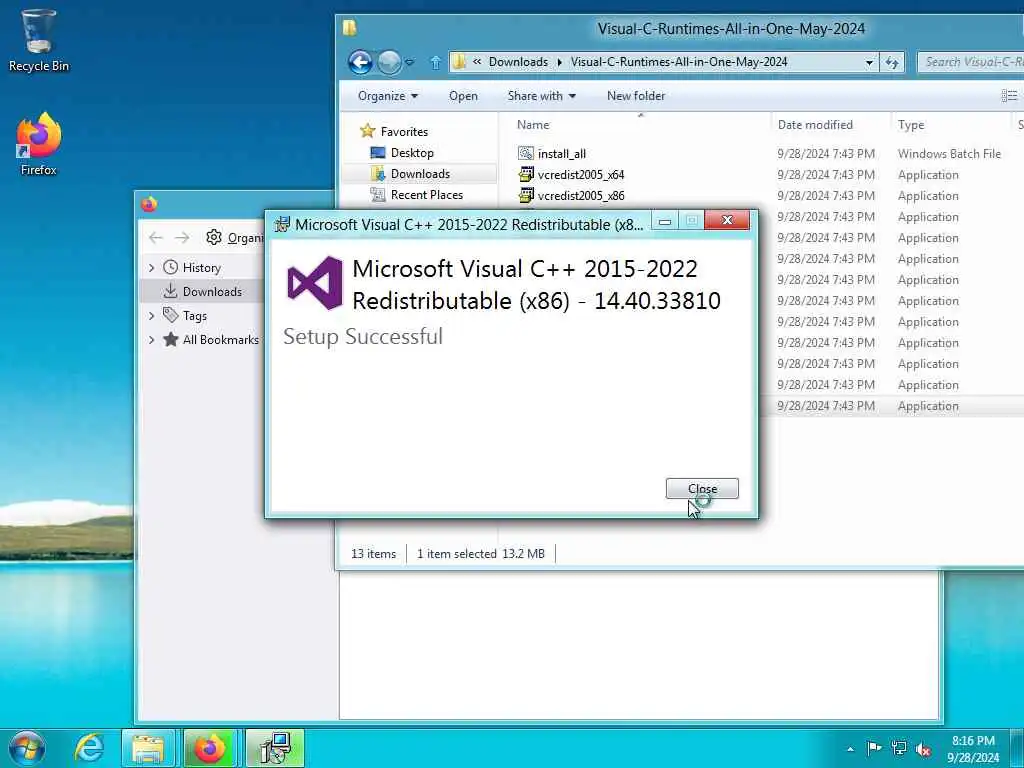Click the Firefox Library back arrow
Viewport: 1024px width, 768px height.
tap(155, 238)
